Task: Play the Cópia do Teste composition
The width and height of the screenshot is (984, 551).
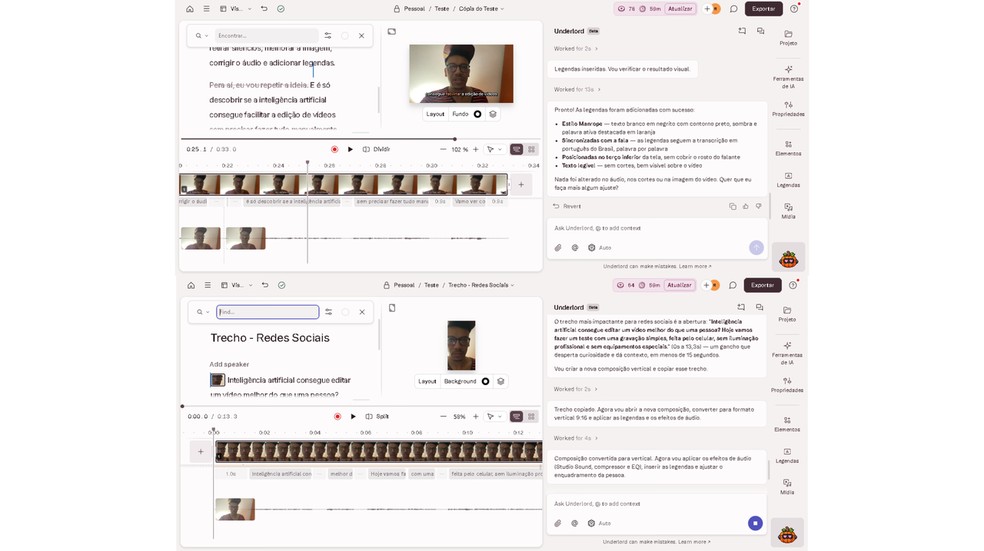Action: tap(350, 149)
